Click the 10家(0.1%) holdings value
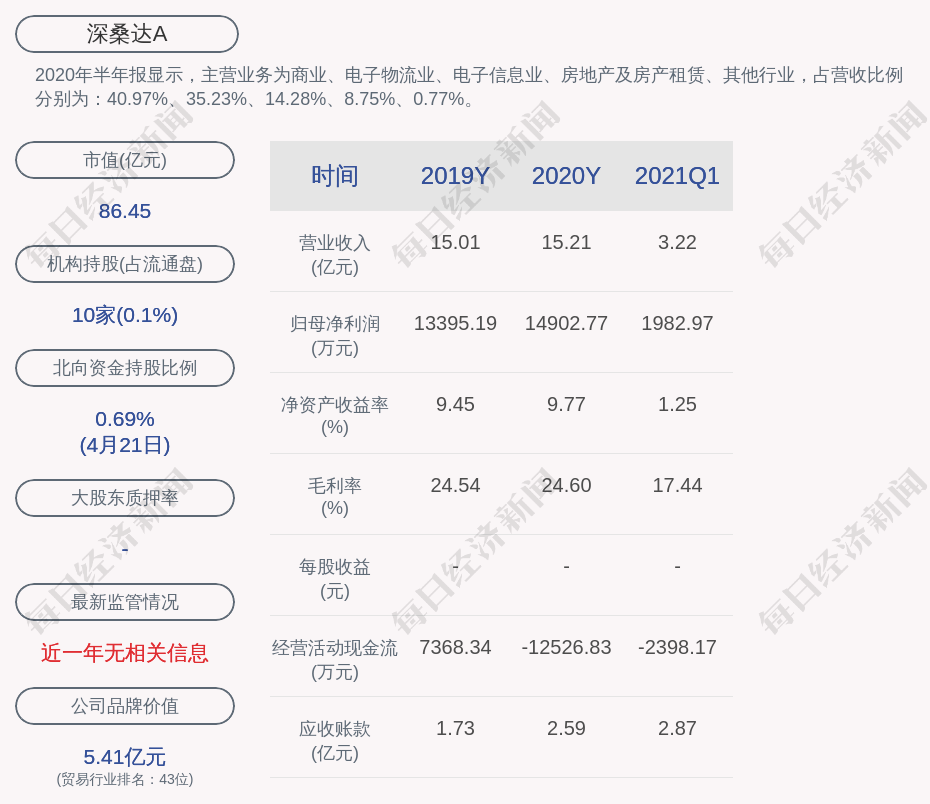930x804 pixels. click(125, 315)
